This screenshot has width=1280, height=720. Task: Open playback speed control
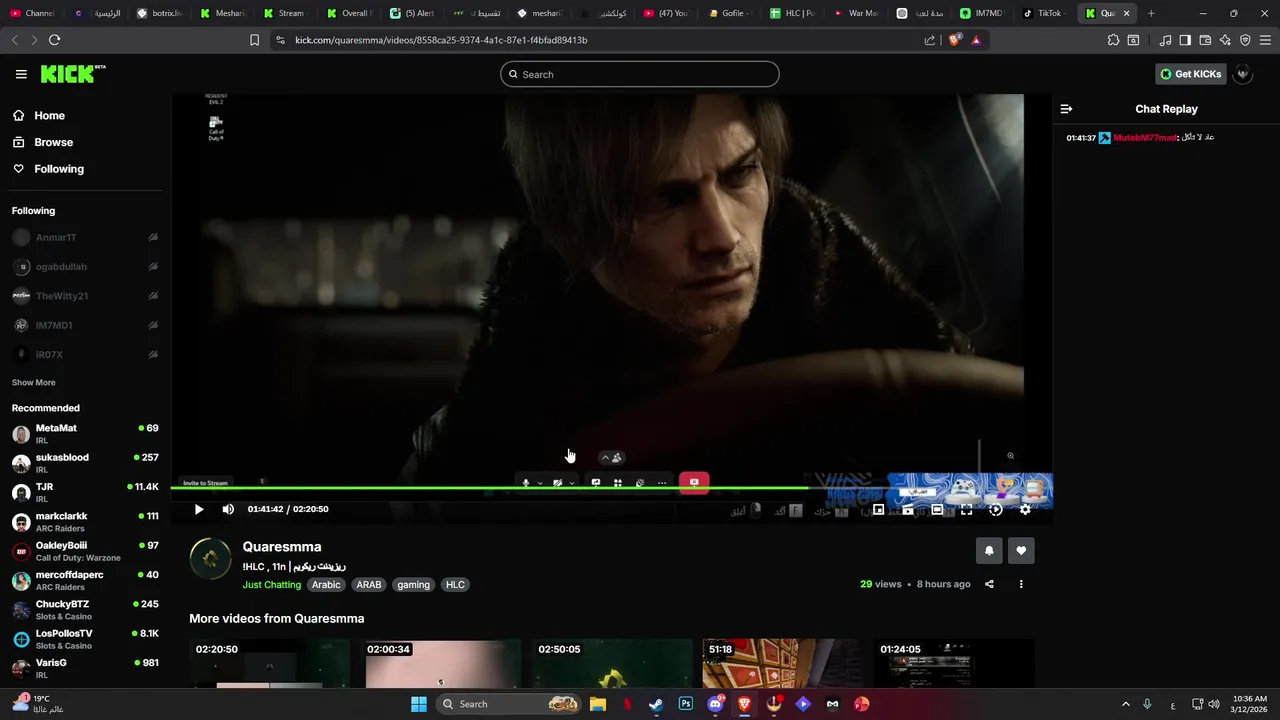[995, 510]
